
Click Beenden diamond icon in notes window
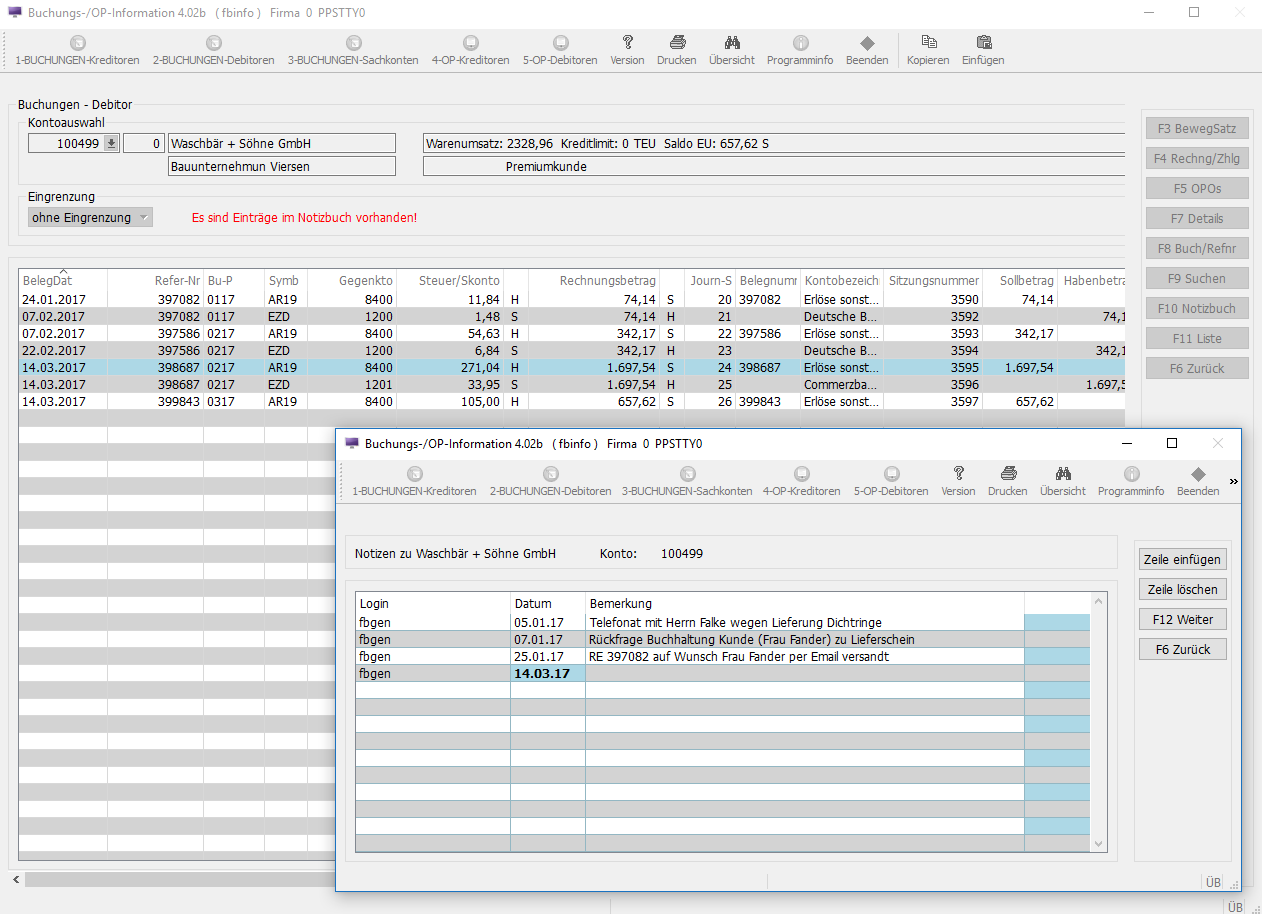[1198, 474]
